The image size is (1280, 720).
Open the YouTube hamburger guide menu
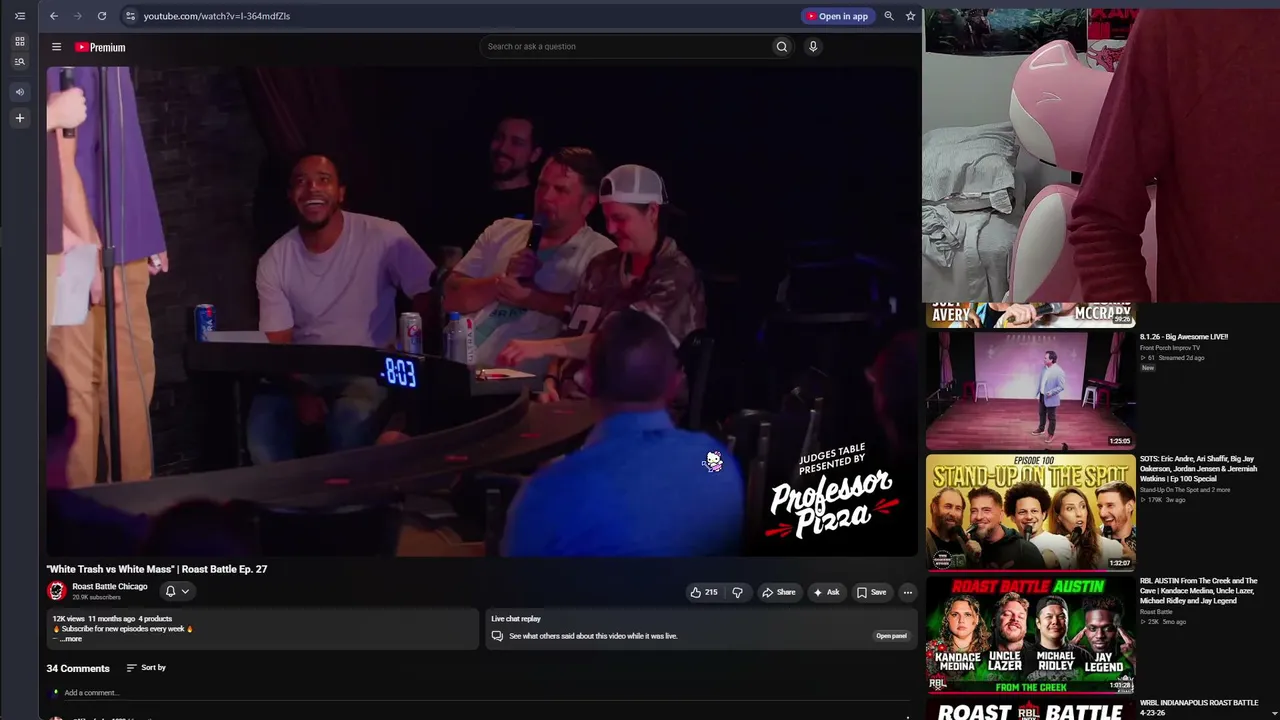coord(57,47)
